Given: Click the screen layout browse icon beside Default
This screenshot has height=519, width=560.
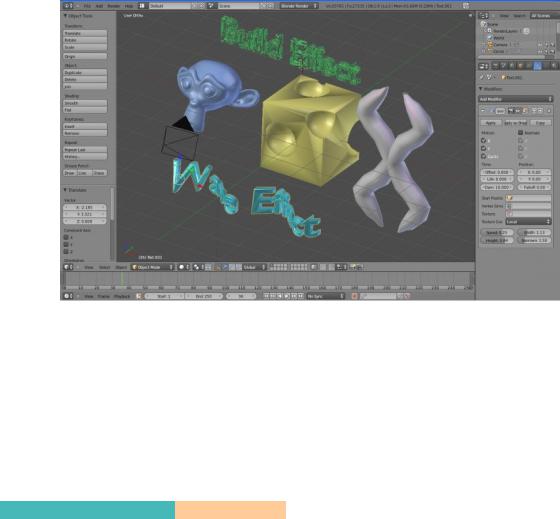Looking at the screenshot, I should [142, 6].
